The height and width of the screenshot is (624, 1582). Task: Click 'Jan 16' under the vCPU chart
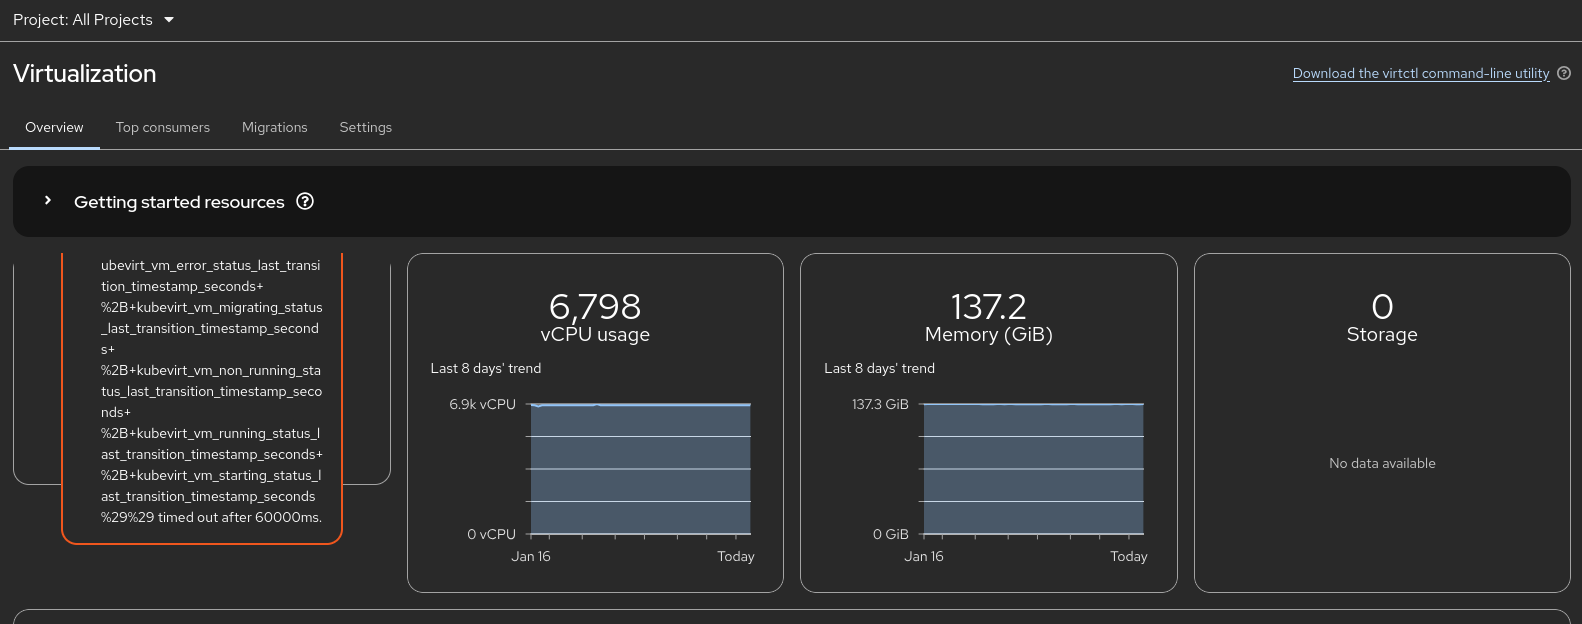tap(531, 556)
